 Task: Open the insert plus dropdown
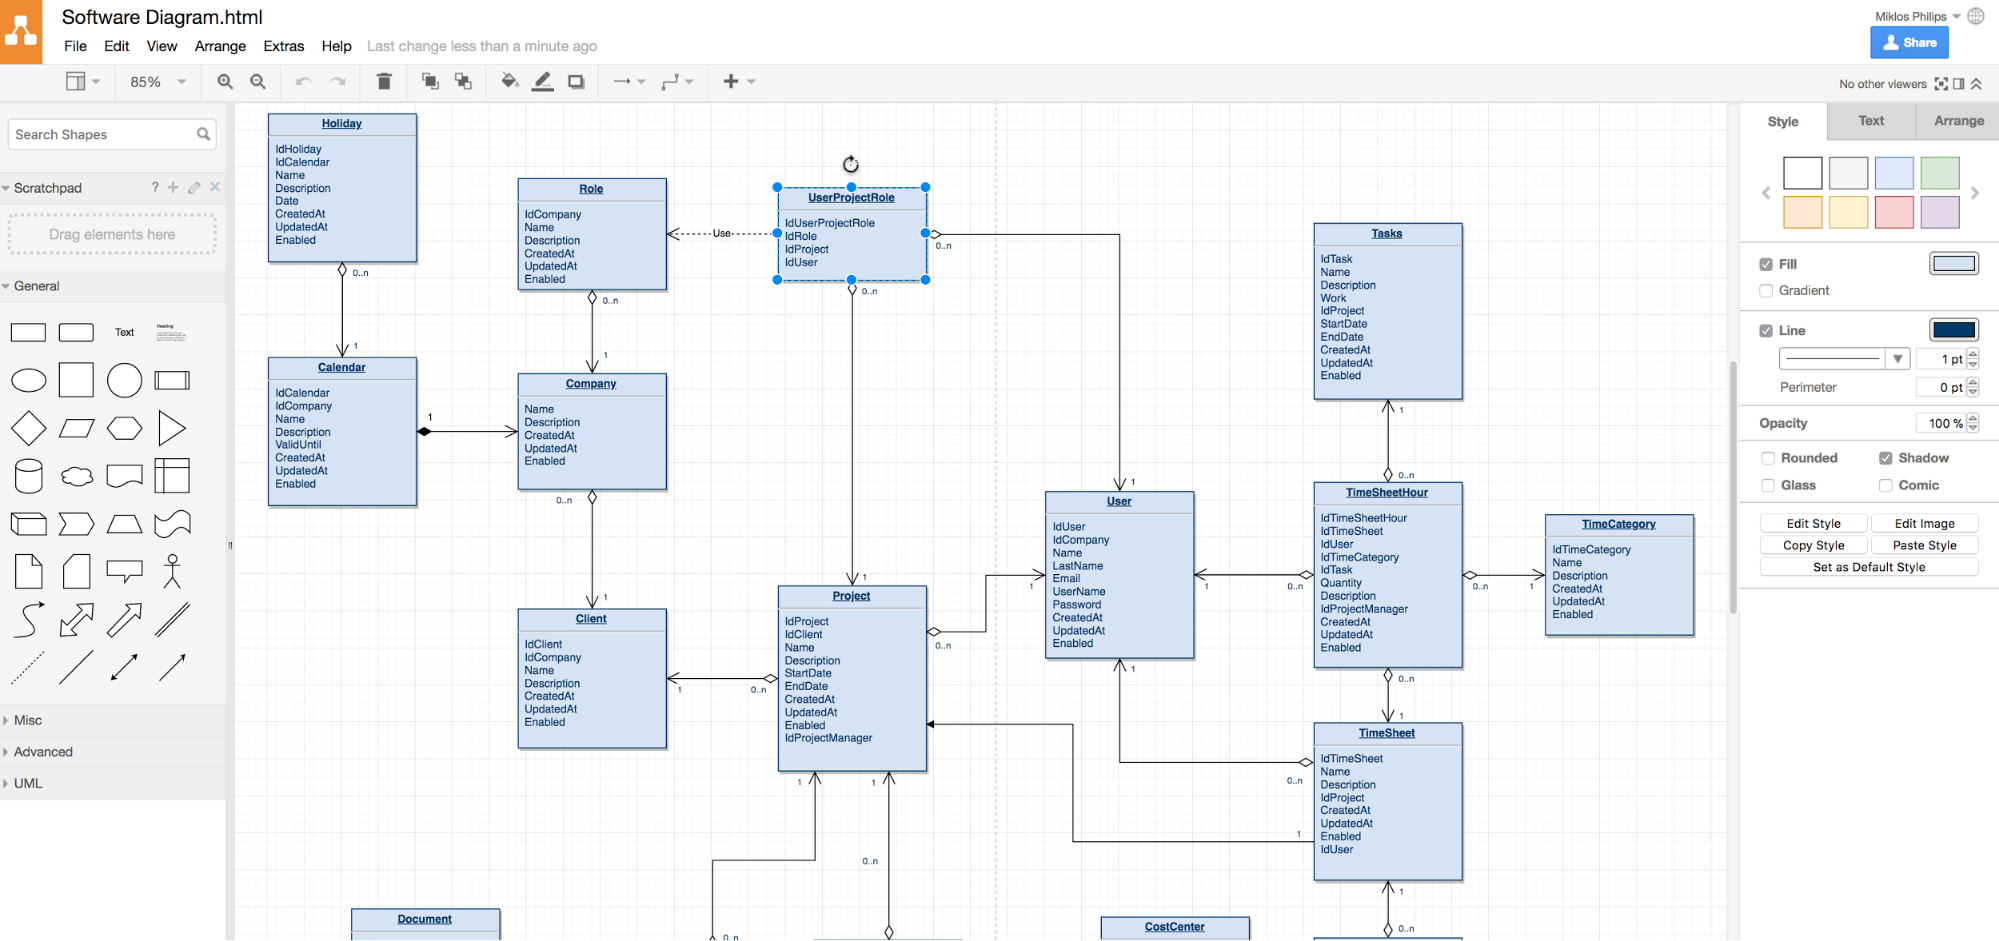(x=739, y=82)
